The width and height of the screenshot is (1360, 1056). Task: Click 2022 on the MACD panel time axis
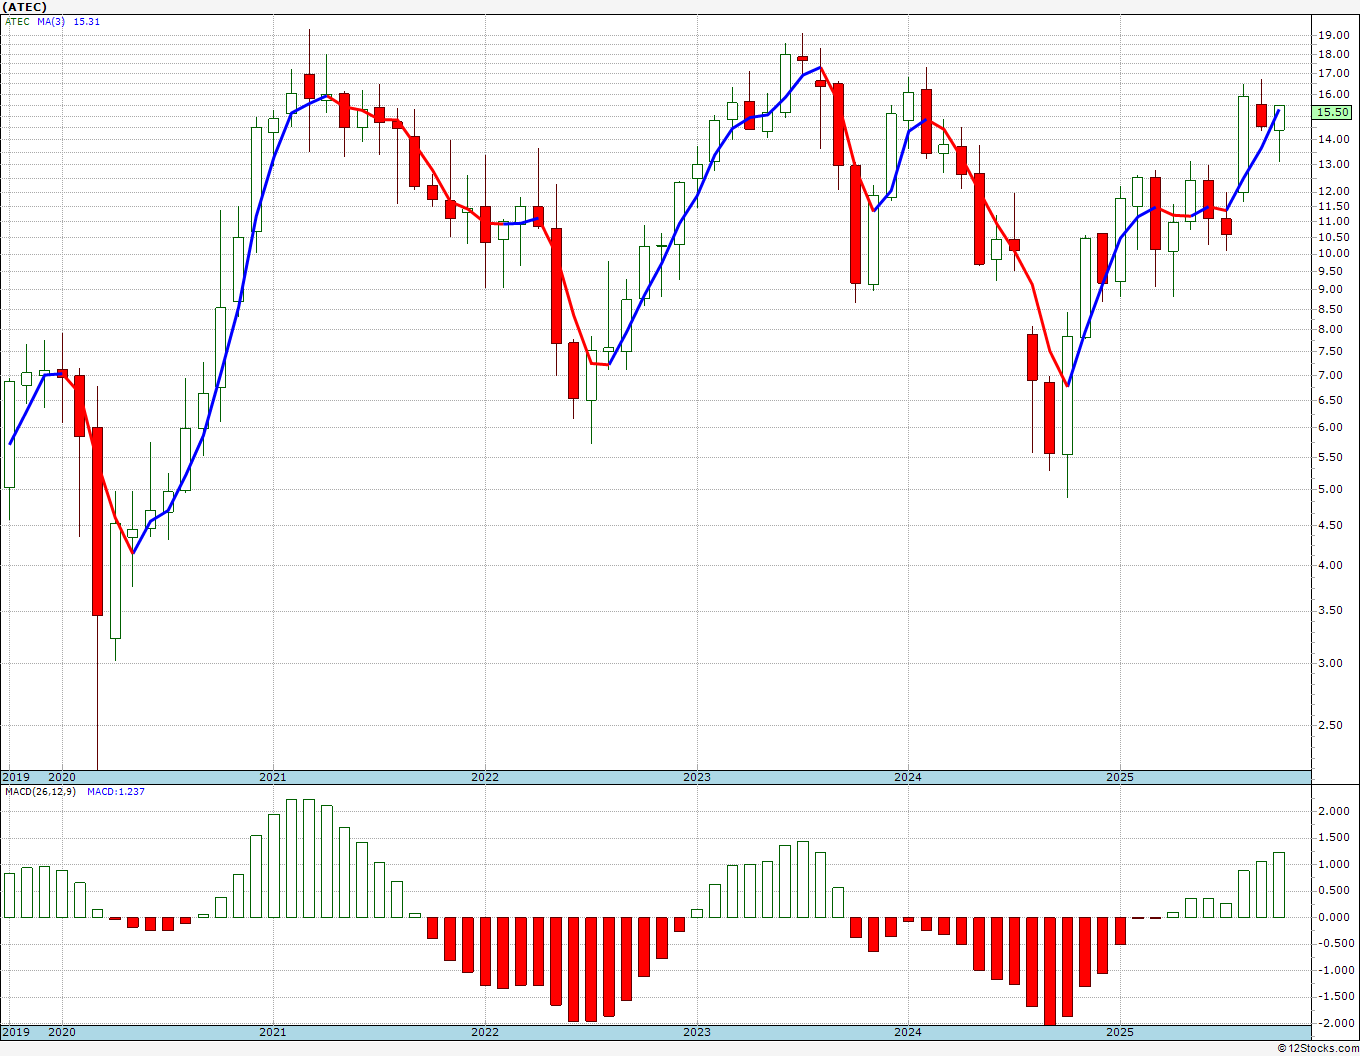coord(485,1032)
